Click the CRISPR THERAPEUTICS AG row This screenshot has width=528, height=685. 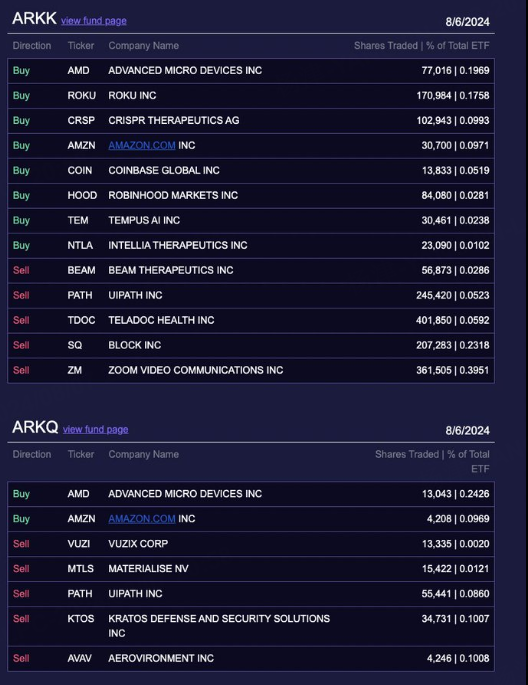pos(251,121)
